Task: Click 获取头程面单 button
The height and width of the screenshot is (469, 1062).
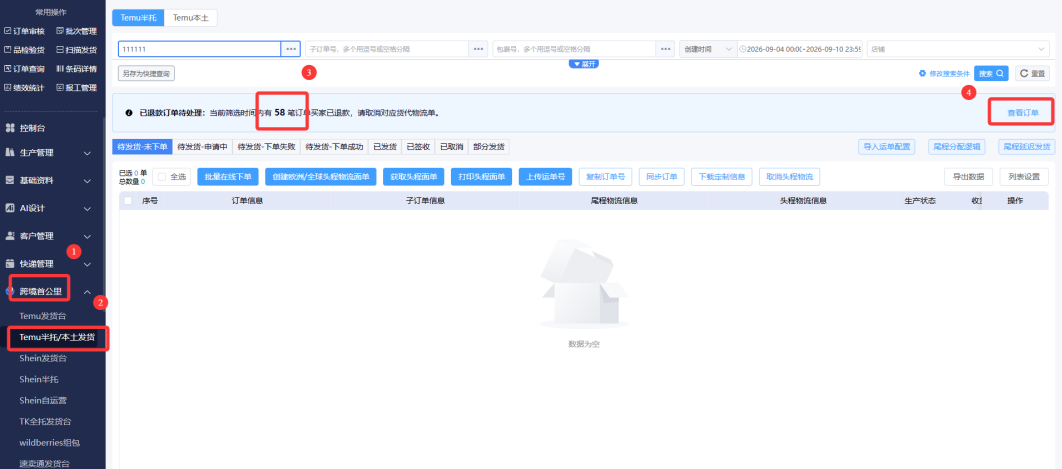Action: [414, 177]
